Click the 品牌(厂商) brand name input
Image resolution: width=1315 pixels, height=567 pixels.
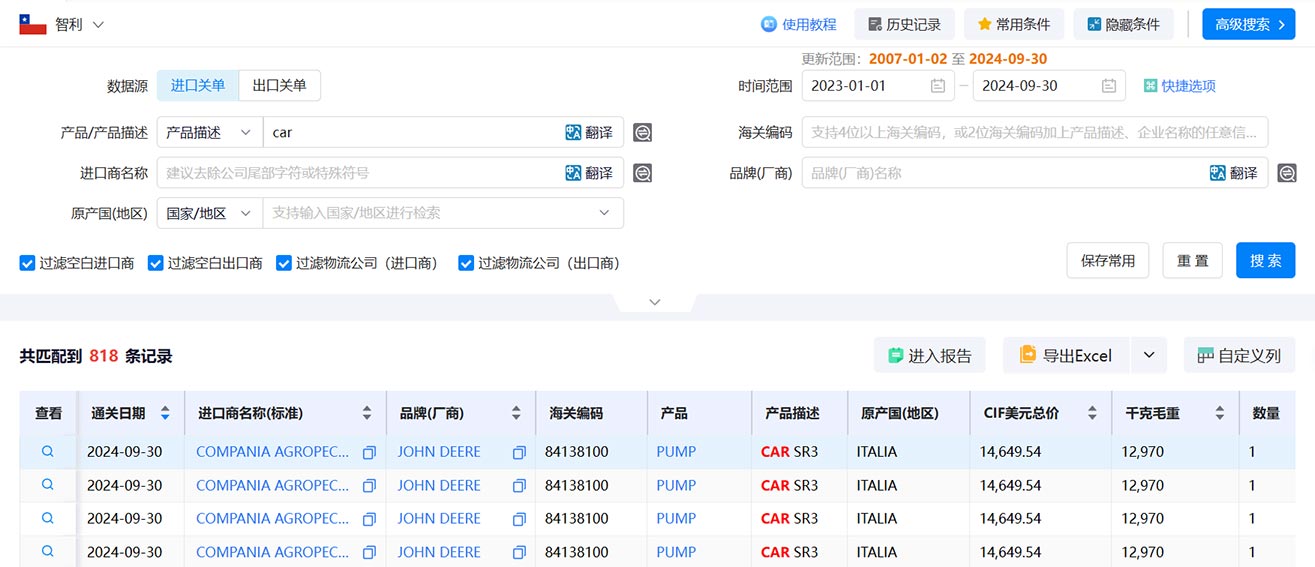pyautogui.click(x=1003, y=173)
